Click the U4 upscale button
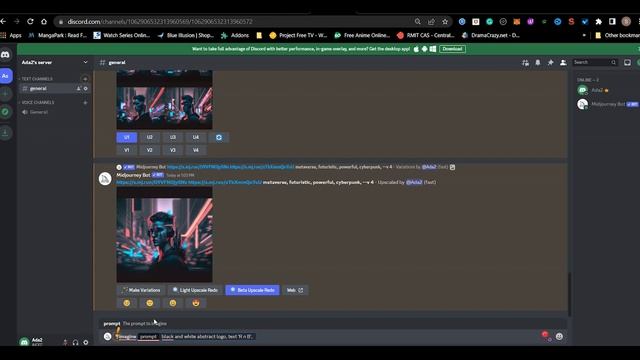This screenshot has height=360, width=640. point(196,138)
